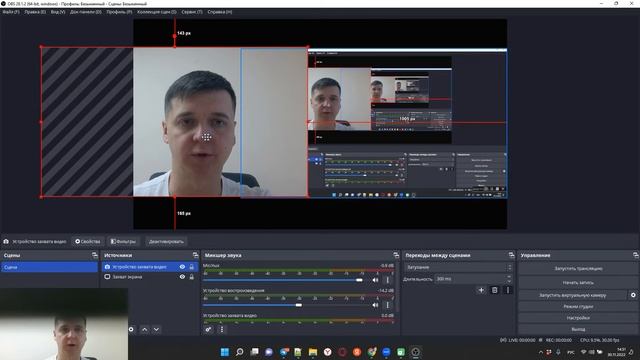Remove the selected scene transition
This screenshot has height=360, width=640.
pyautogui.click(x=494, y=290)
